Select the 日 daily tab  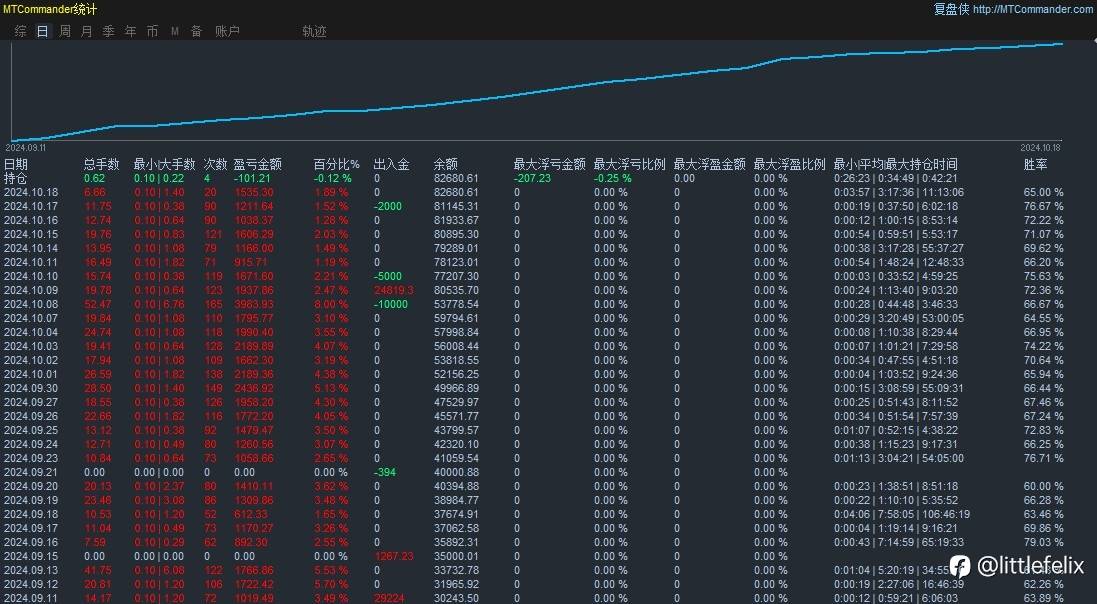tap(43, 31)
